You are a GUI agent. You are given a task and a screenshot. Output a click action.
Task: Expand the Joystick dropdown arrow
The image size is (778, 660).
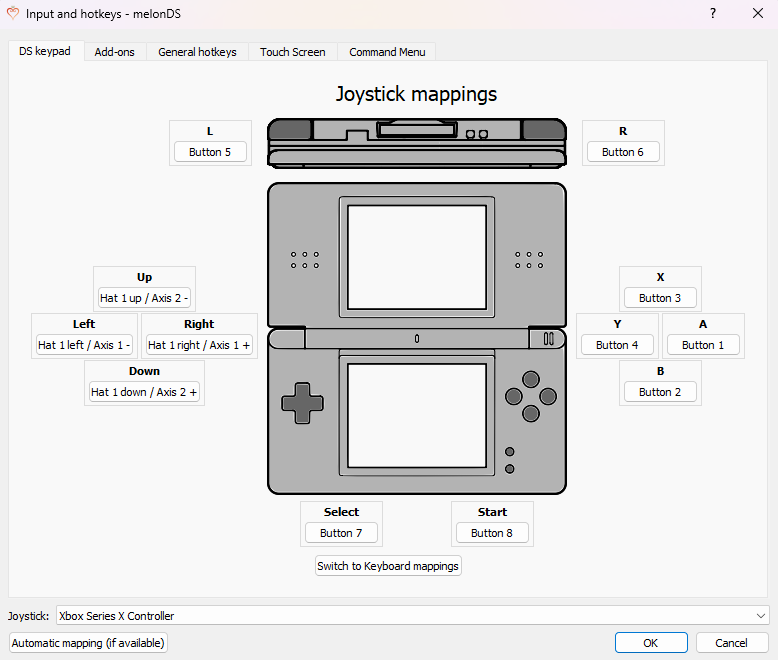click(761, 616)
